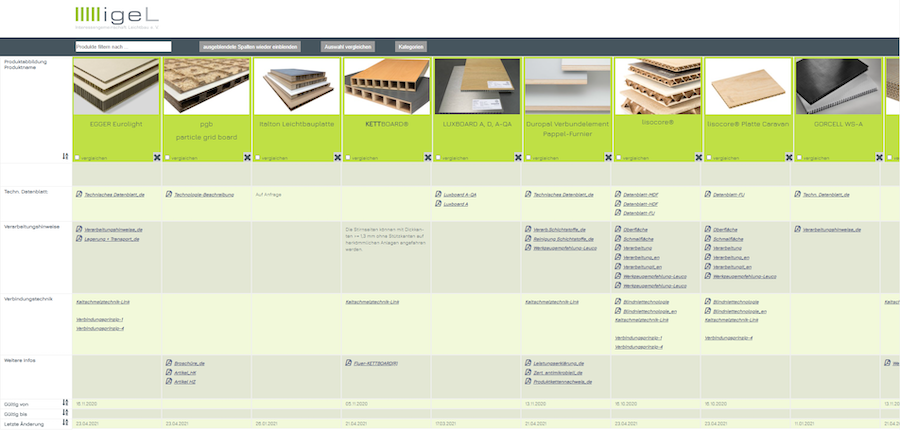
Task: Open the lisocore product image
Action: coord(658,86)
